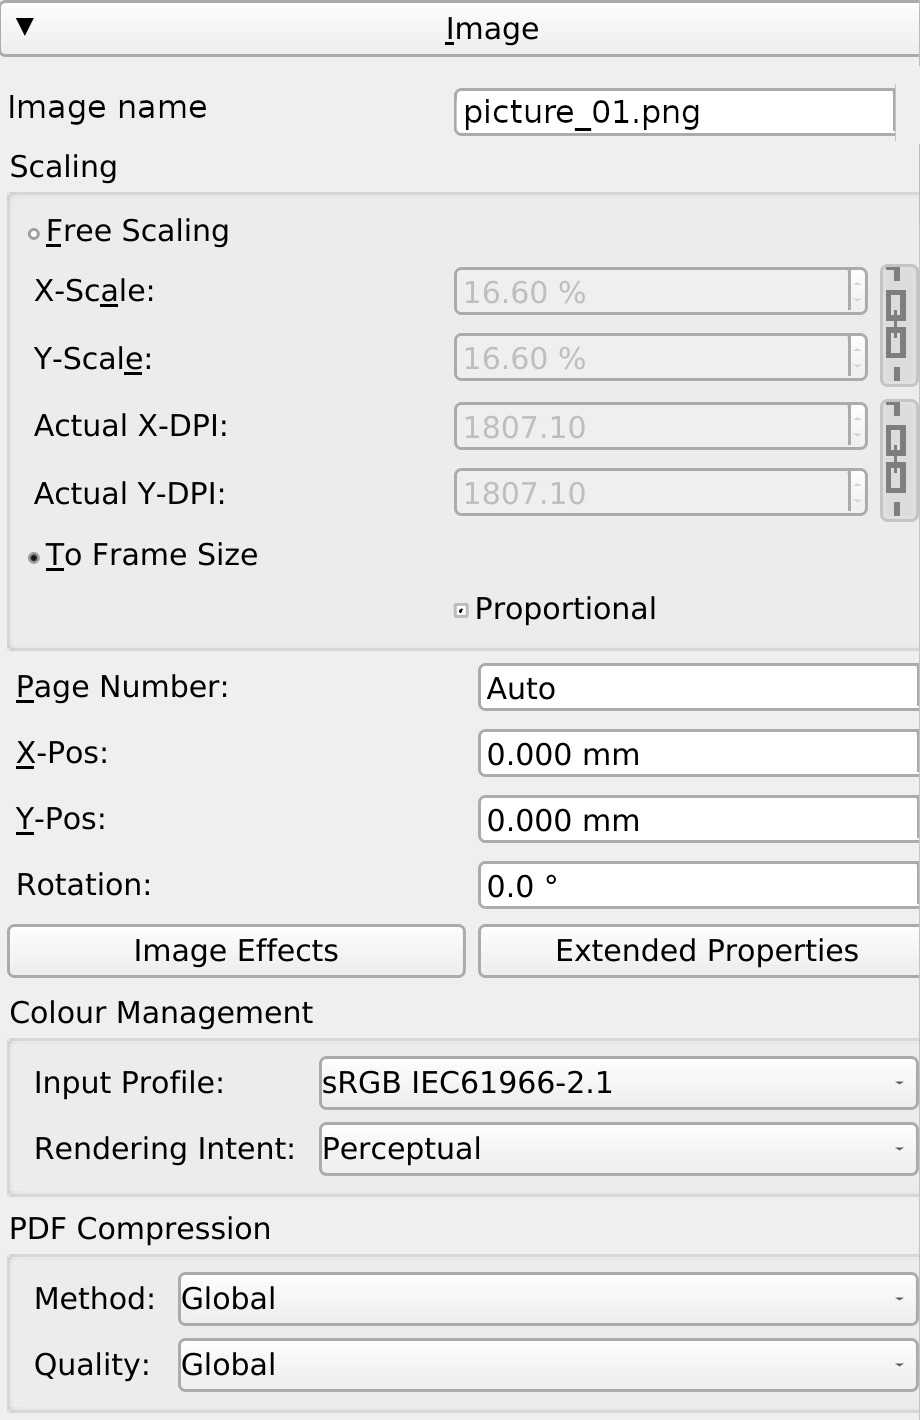Screen dimensions: 920x1420
Task: Open Extended Properties
Action: coord(700,951)
